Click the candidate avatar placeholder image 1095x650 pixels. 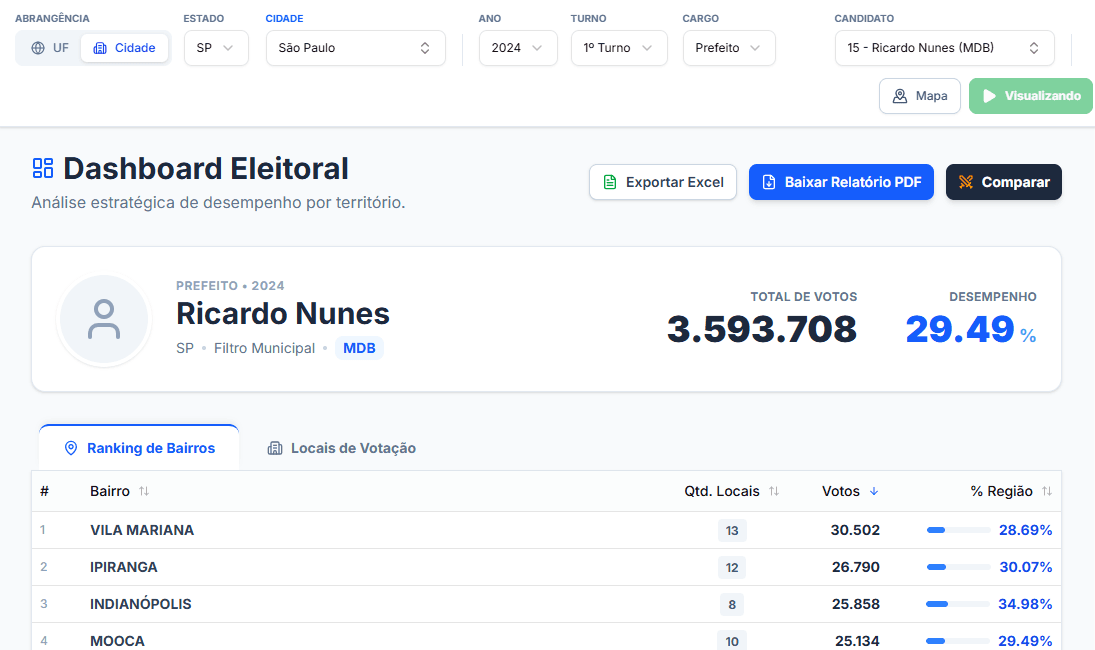[104, 319]
